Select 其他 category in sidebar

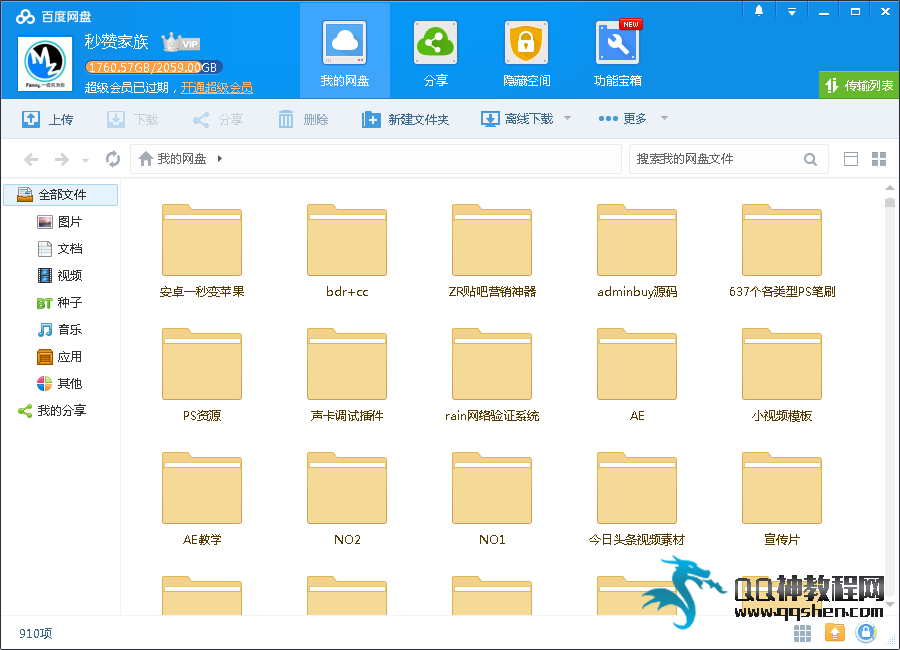tap(60, 384)
